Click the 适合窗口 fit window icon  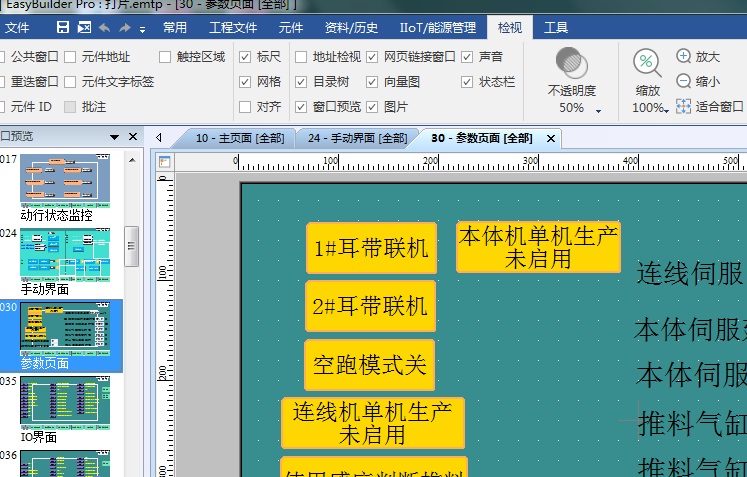click(x=684, y=106)
